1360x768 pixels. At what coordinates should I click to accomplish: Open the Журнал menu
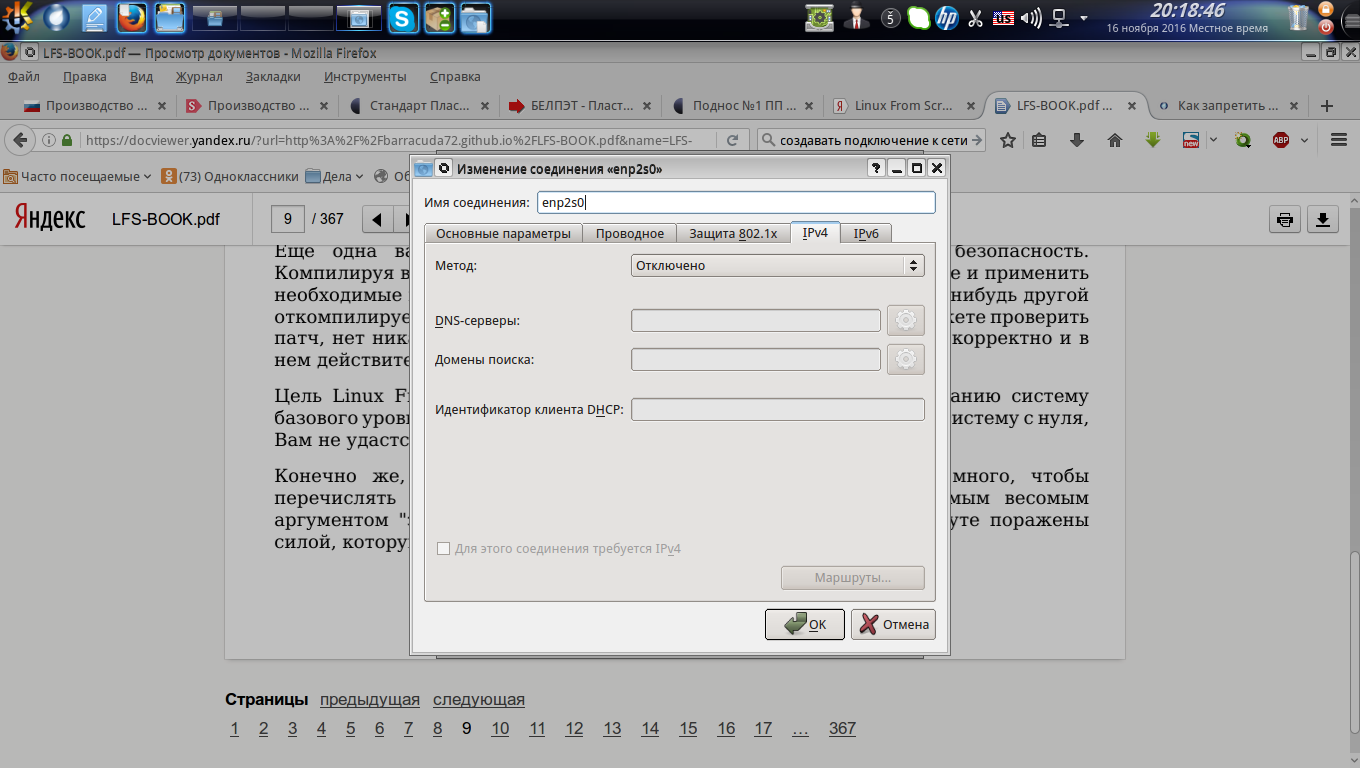click(x=199, y=77)
